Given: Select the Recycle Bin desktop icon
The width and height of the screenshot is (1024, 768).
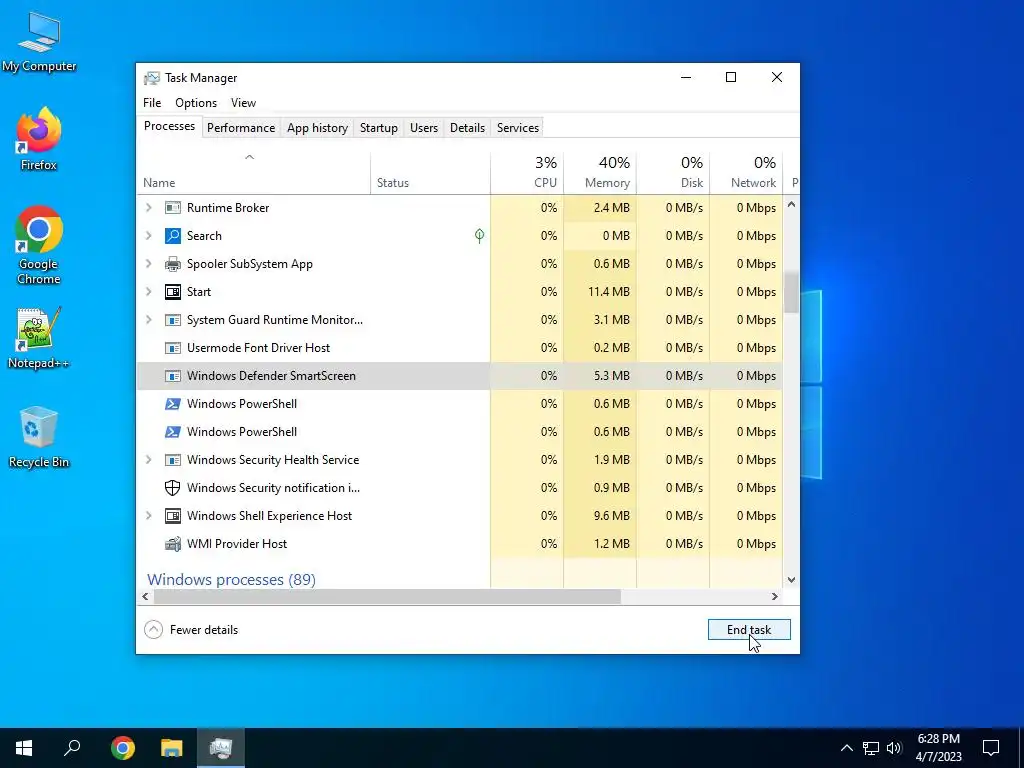Looking at the screenshot, I should point(39,437).
